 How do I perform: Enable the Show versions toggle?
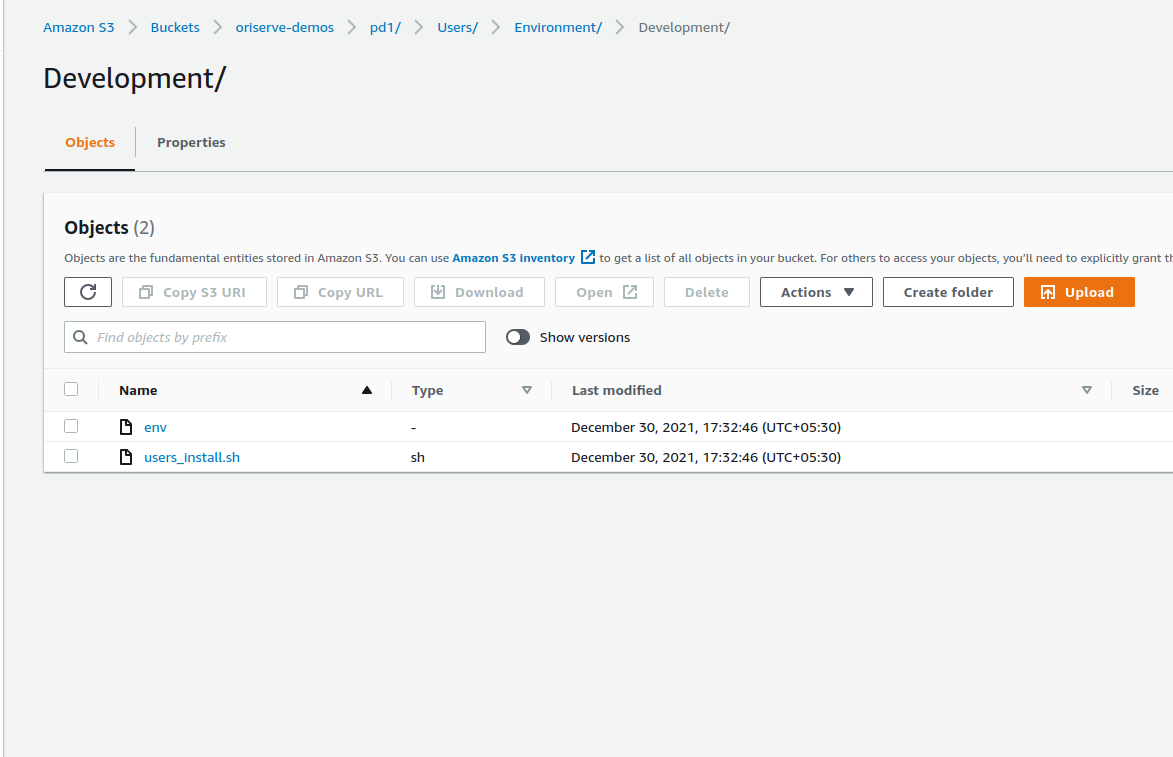[x=518, y=338]
